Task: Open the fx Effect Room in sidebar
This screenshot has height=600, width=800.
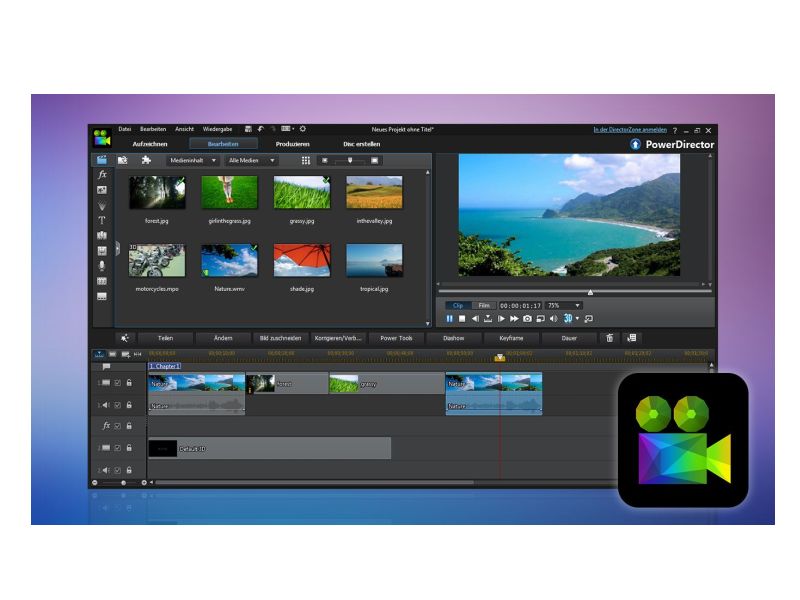Action: (x=102, y=174)
